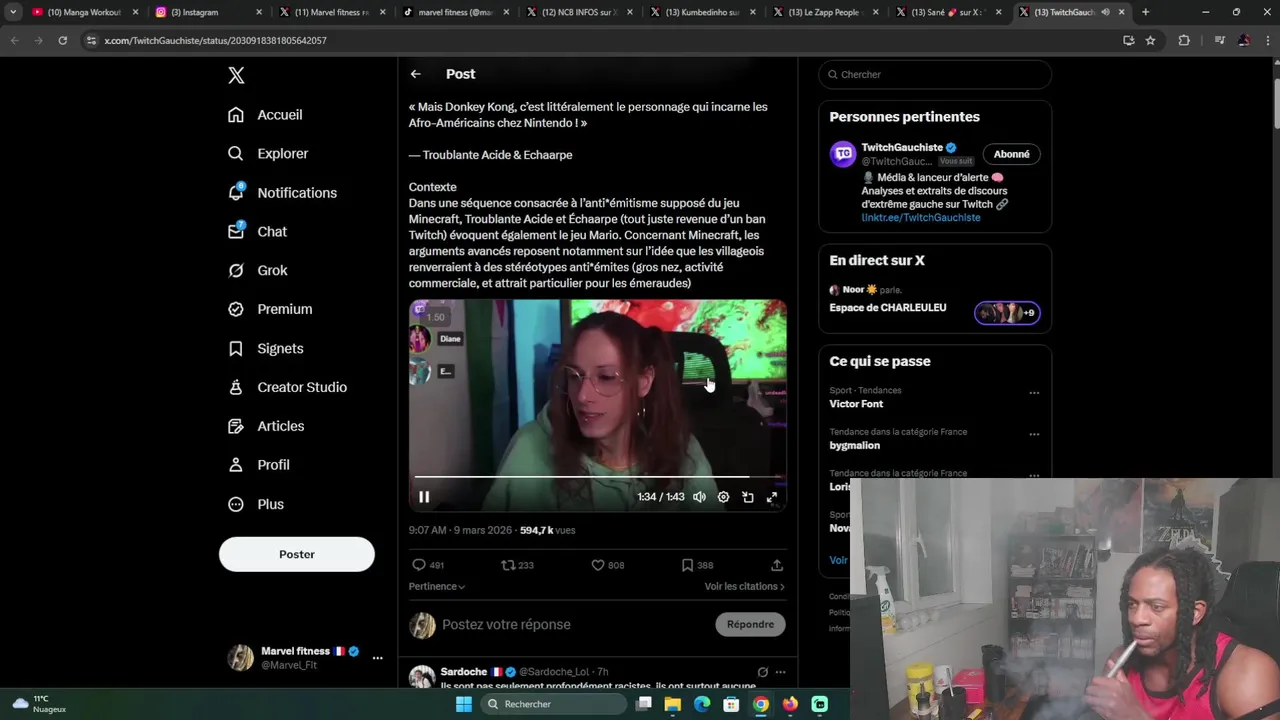Image resolution: width=1280 pixels, height=720 pixels.
Task: Seek on the video progress bar
Action: coord(598,477)
